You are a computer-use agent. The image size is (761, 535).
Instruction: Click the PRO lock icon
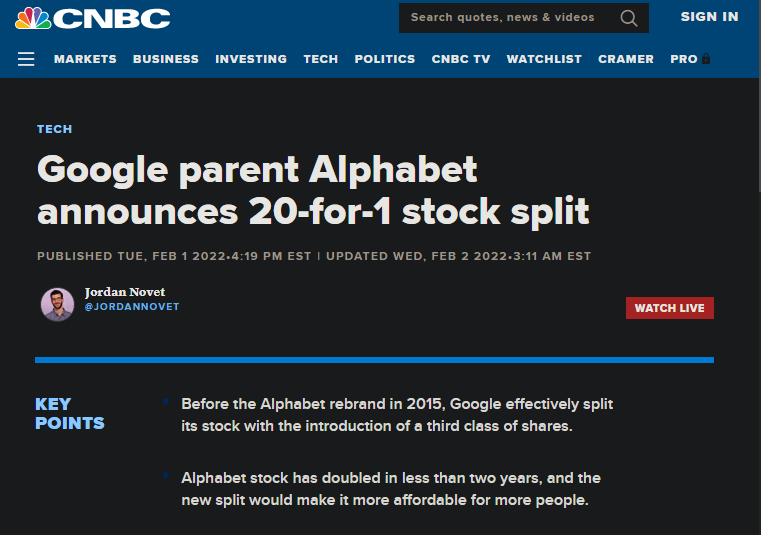706,59
